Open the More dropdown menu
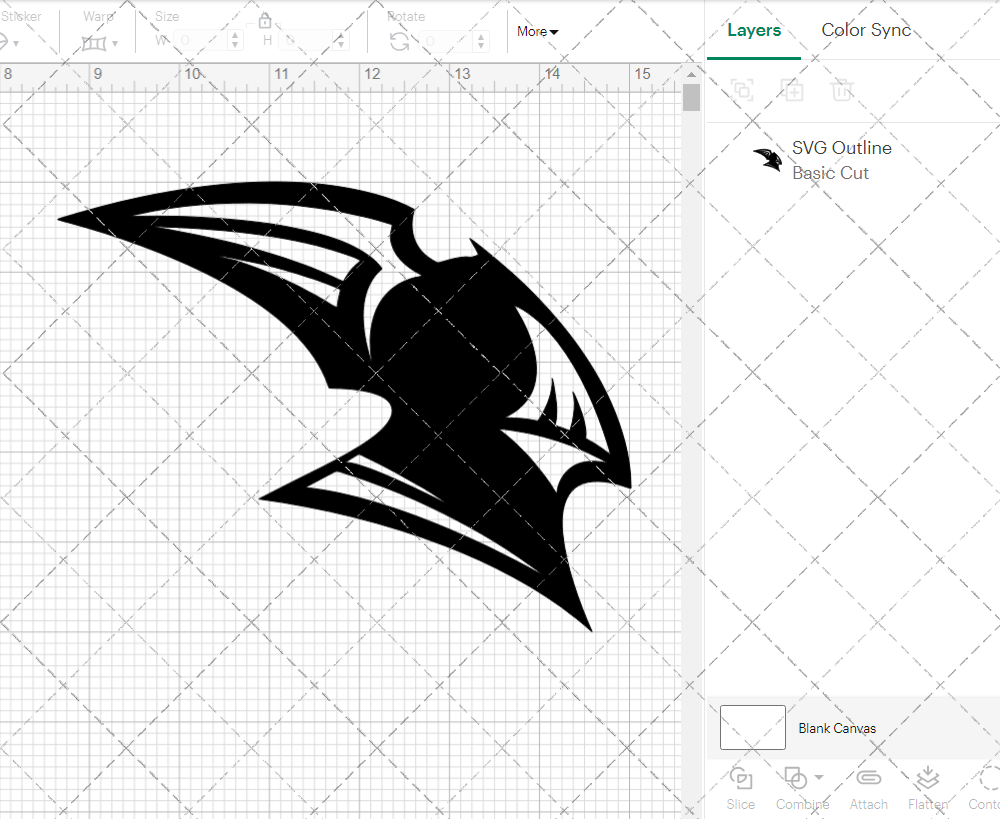 537,32
